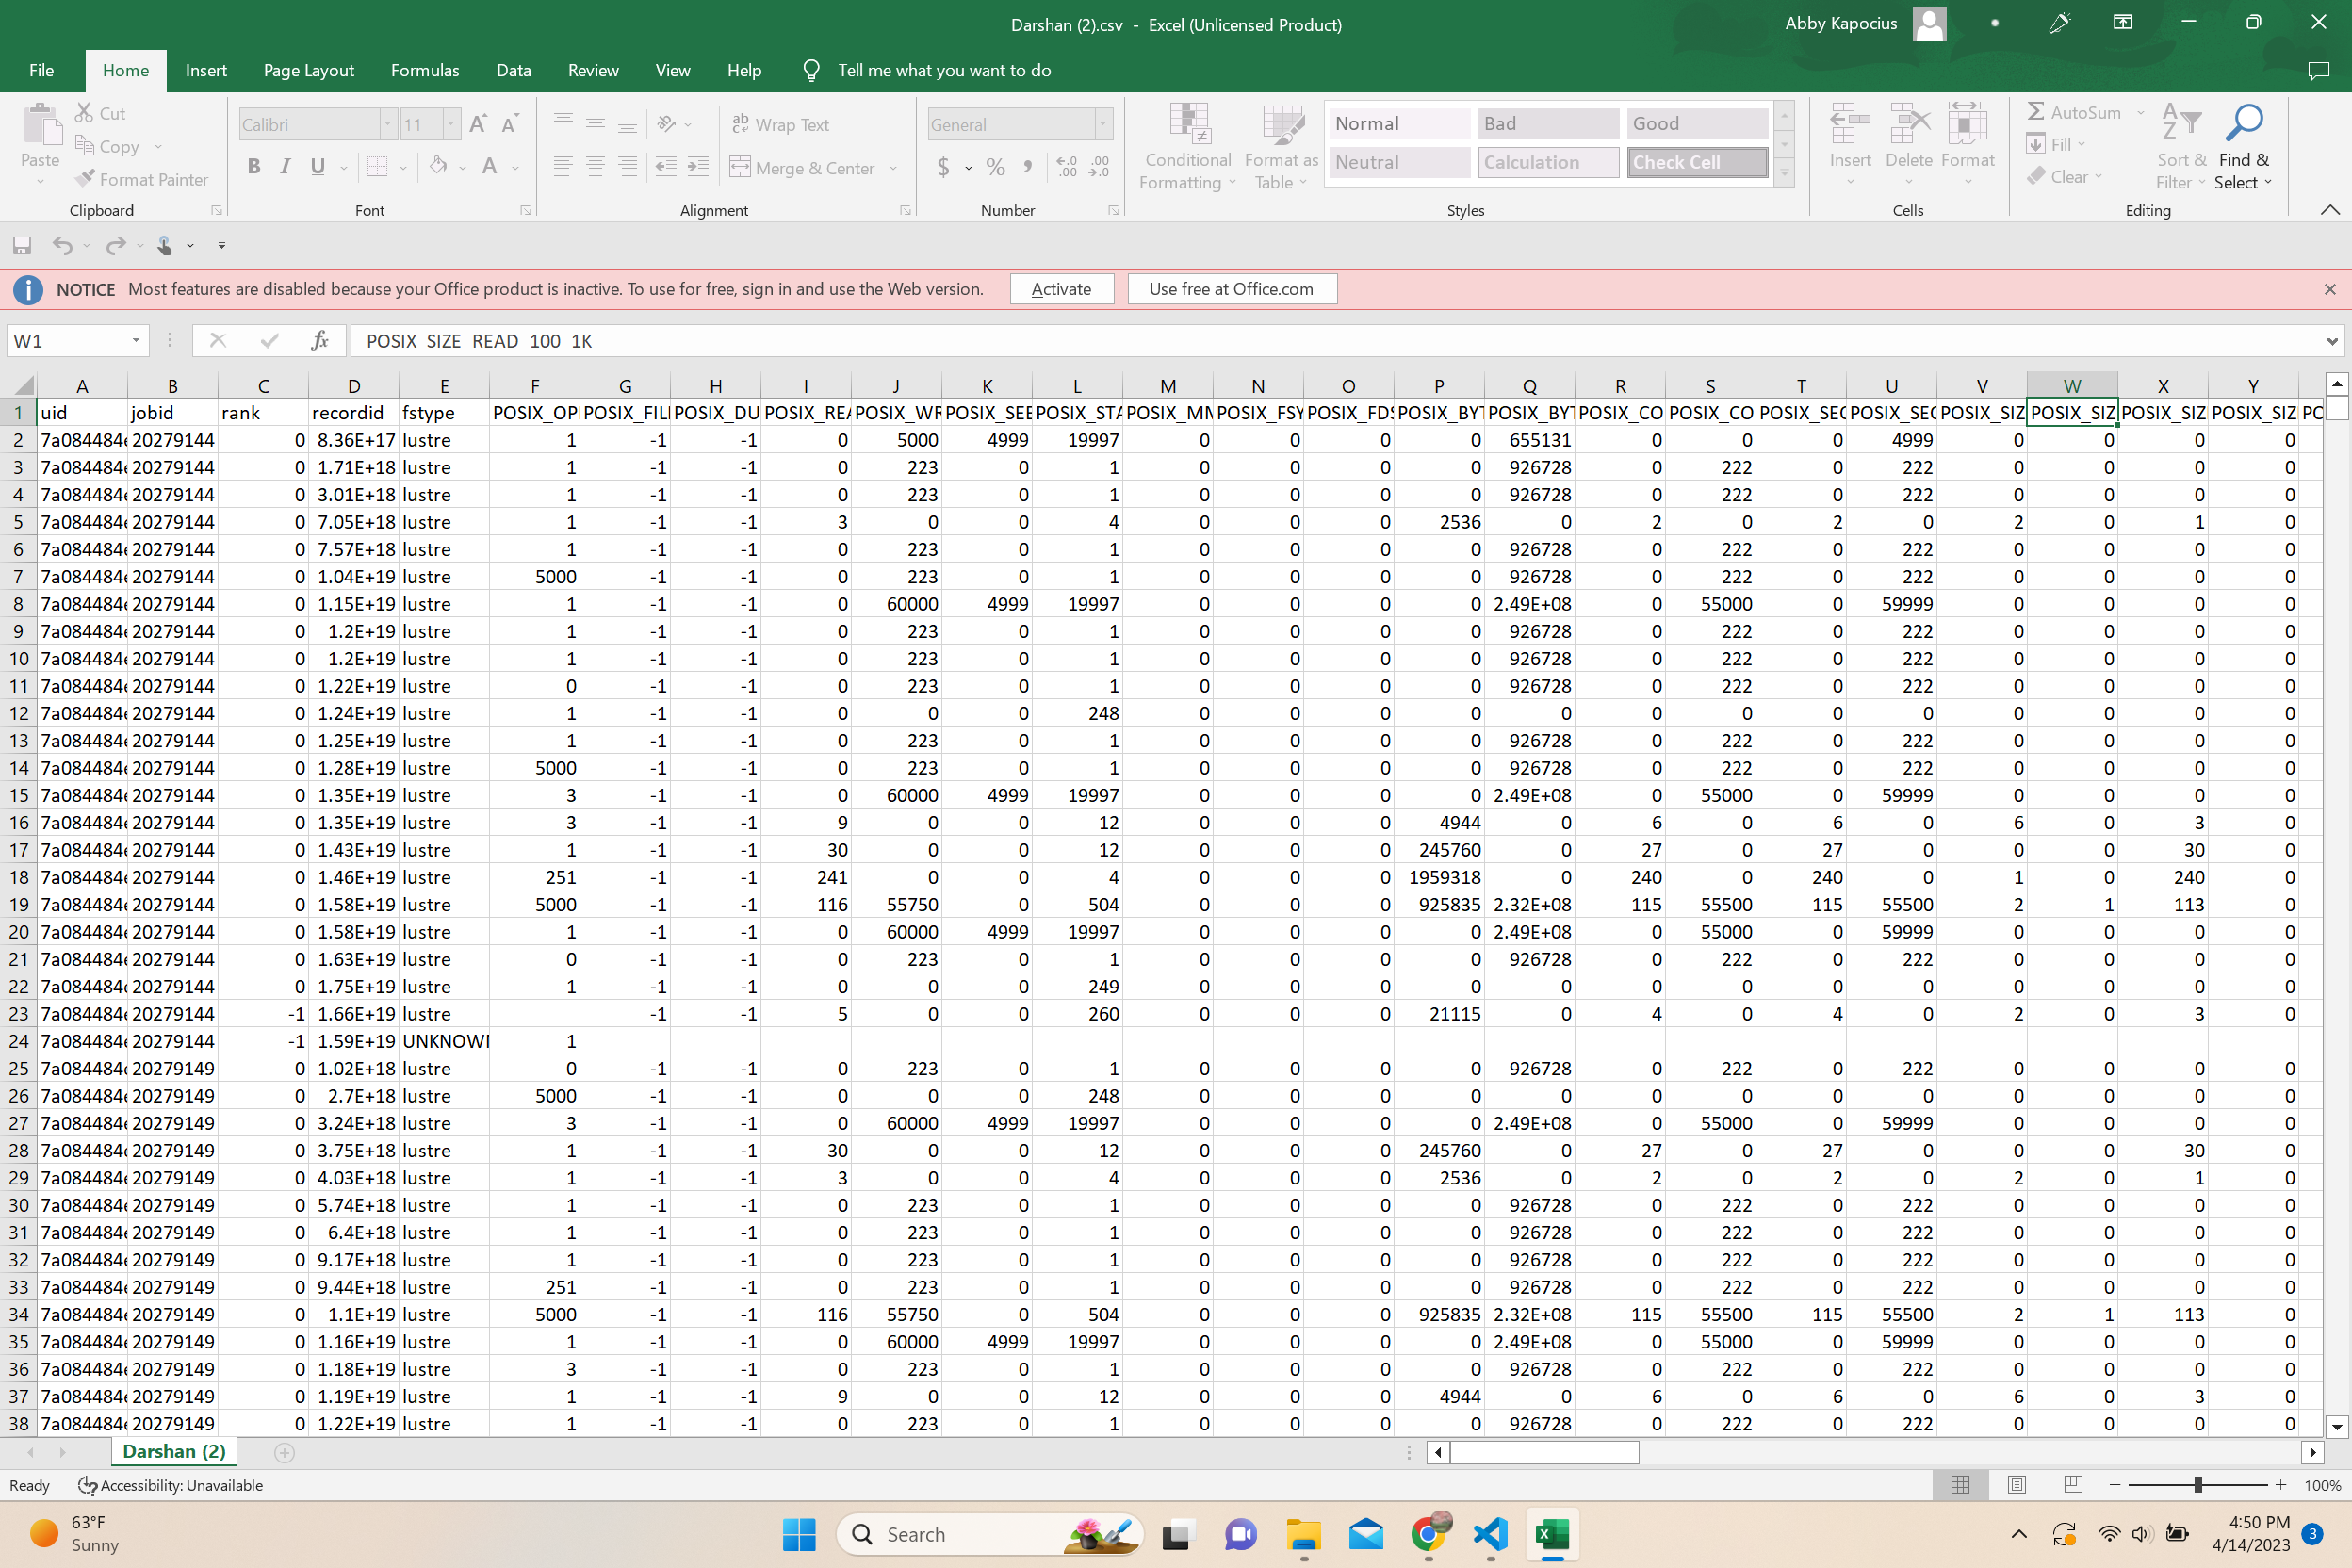Click the Excel icon in the taskbar
The image size is (2352, 1568).
tap(1551, 1534)
